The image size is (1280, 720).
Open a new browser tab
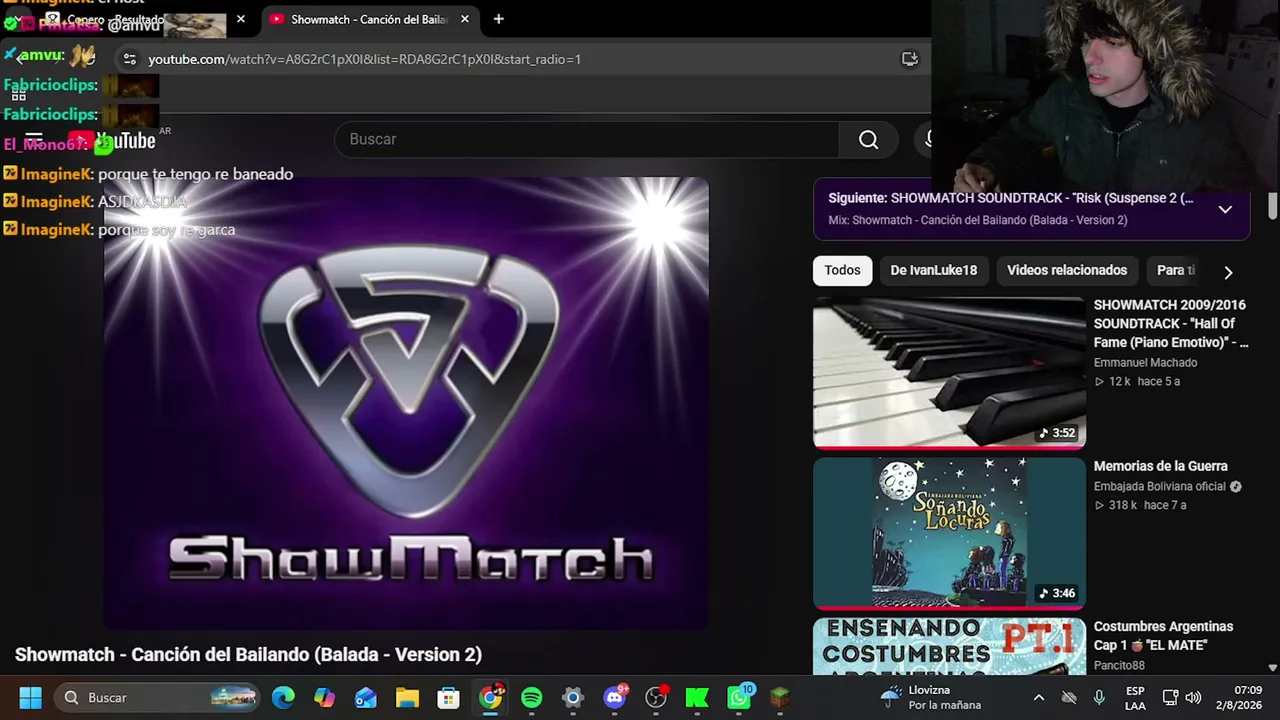[x=498, y=19]
